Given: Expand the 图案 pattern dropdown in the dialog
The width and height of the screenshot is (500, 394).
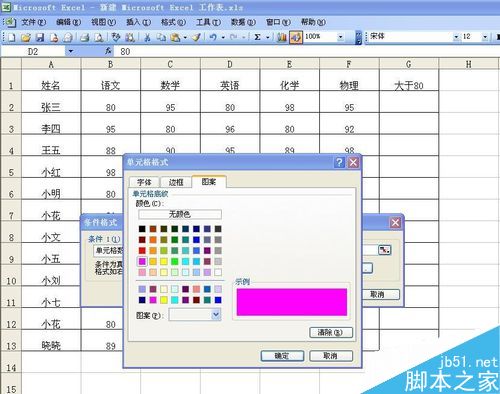Looking at the screenshot, I should (216, 314).
